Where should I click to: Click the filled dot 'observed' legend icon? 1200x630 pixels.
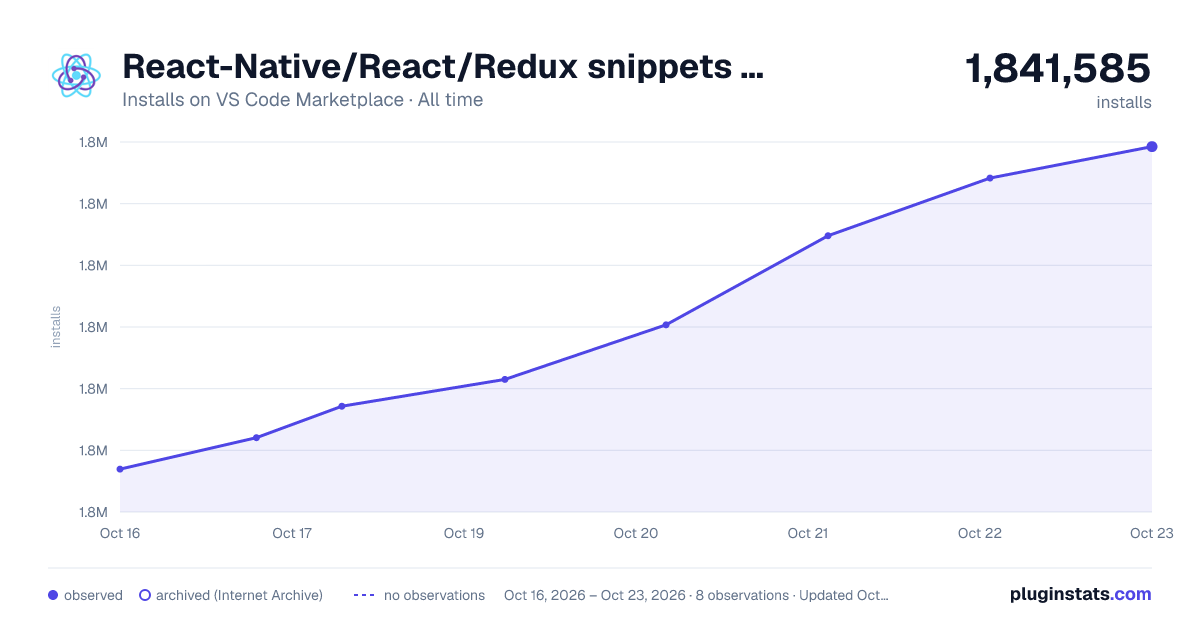[x=53, y=595]
